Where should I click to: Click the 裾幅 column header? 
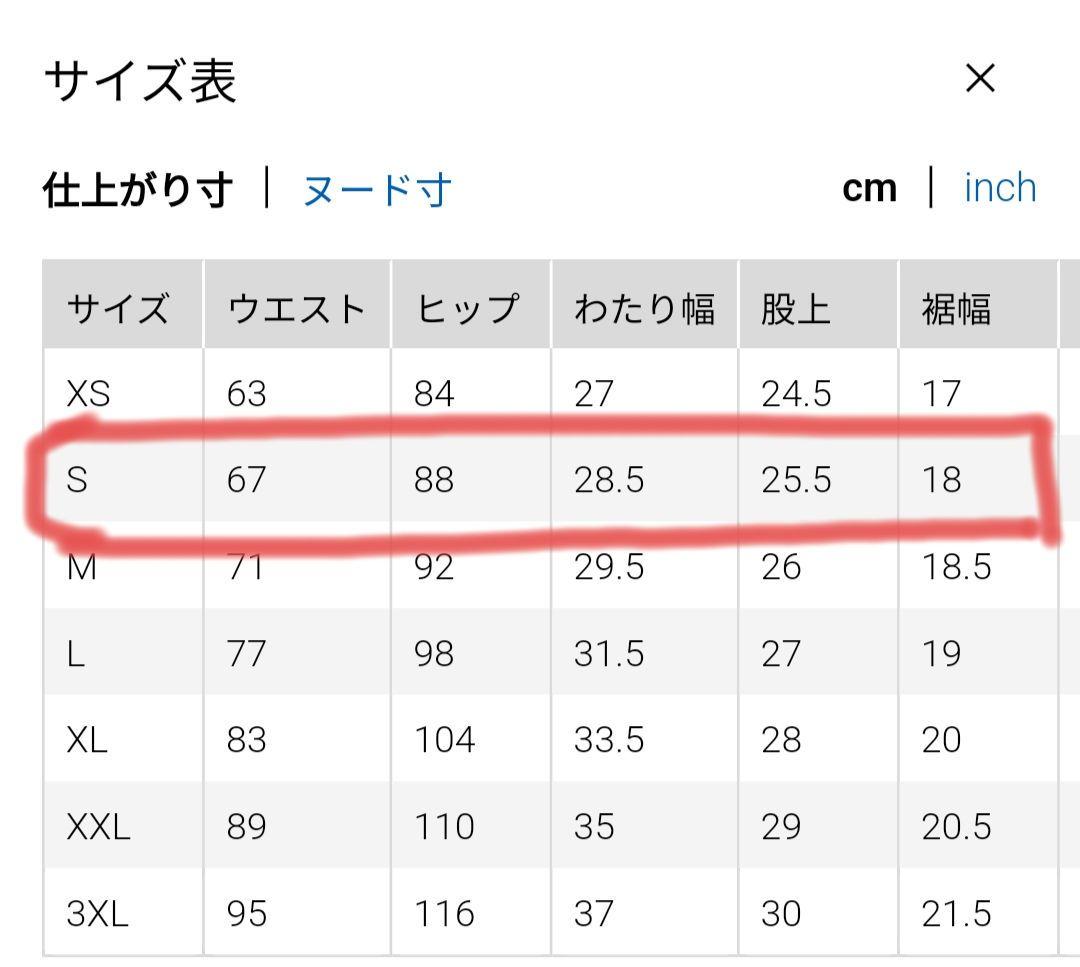click(956, 309)
